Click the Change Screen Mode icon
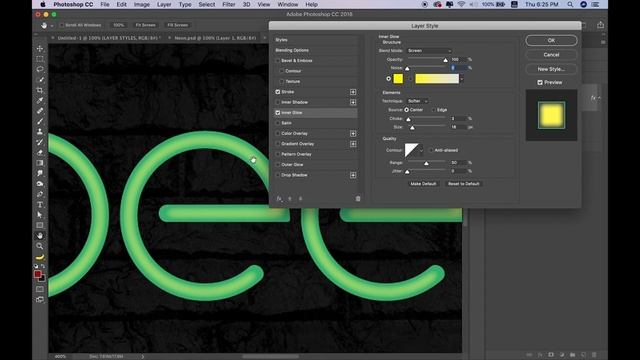 coord(40,300)
